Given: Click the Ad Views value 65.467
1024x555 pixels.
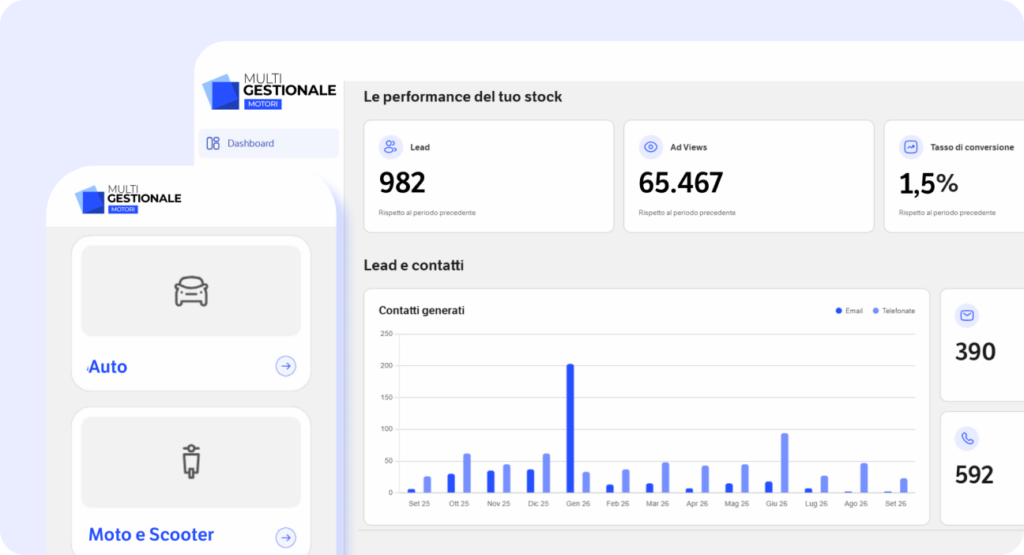Looking at the screenshot, I should click(x=680, y=183).
